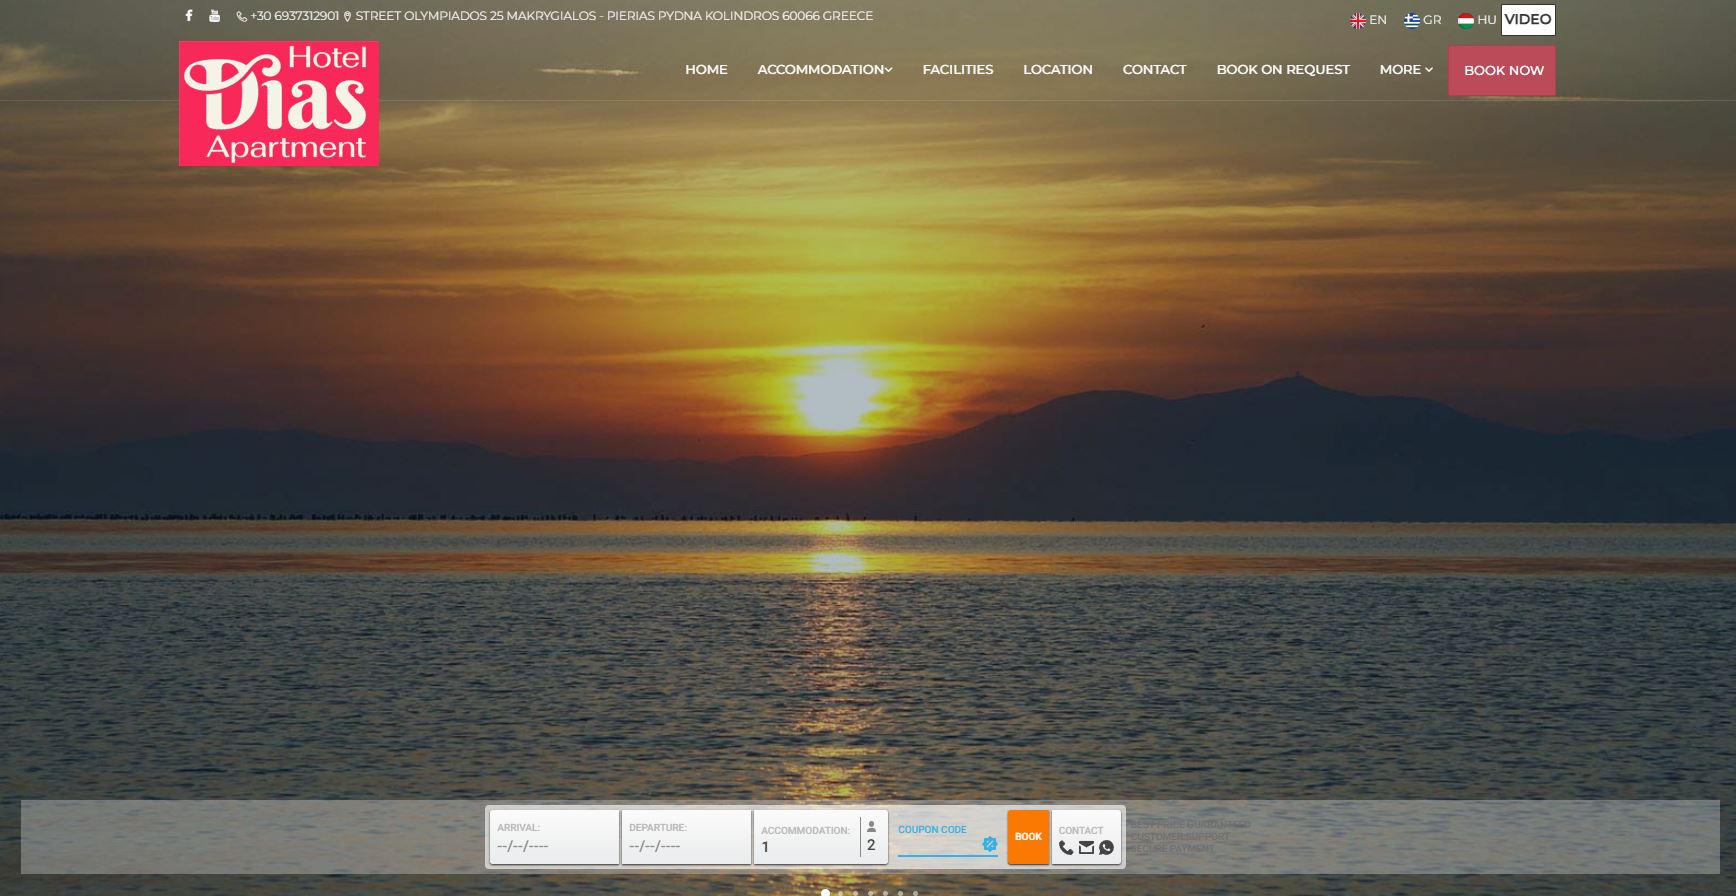Switch language using the Greek flag
1736x896 pixels.
click(x=1411, y=20)
